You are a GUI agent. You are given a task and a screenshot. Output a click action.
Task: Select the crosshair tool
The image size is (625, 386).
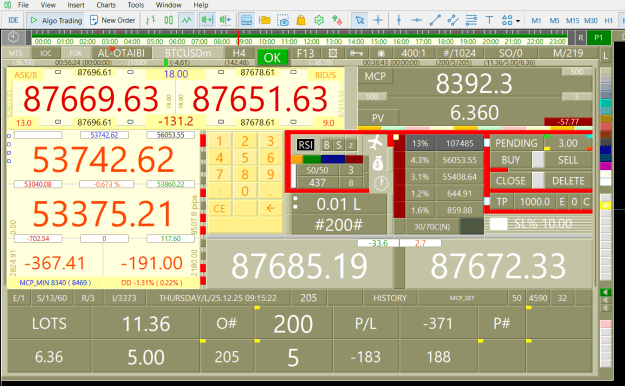point(378,20)
